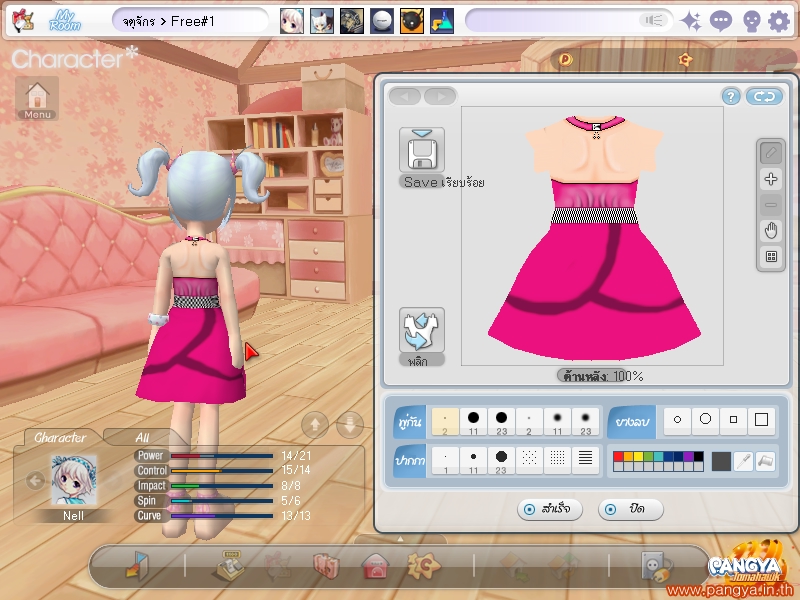Image resolution: width=800 pixels, height=600 pixels.
Task: Open the red house locker icon
Action: pyautogui.click(x=375, y=565)
